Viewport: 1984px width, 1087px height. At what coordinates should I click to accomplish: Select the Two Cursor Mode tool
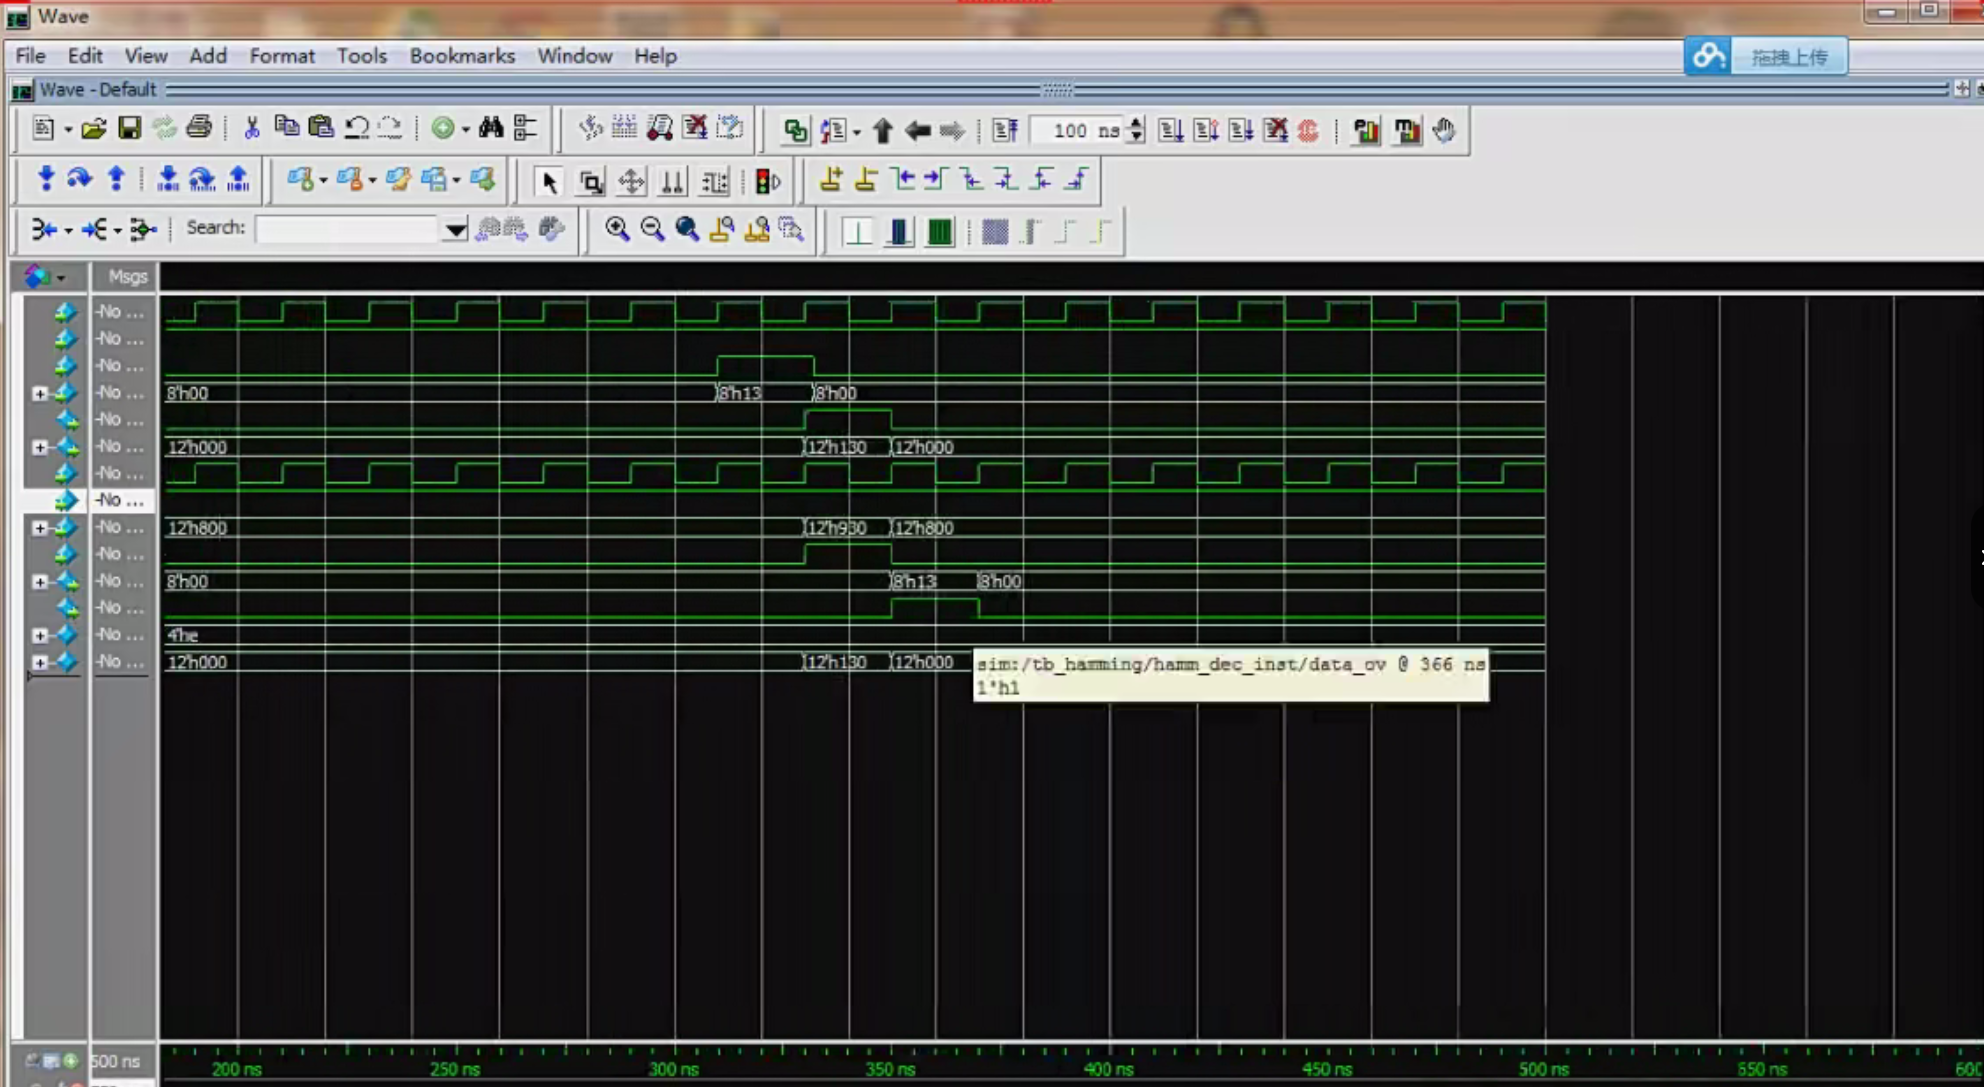point(673,182)
